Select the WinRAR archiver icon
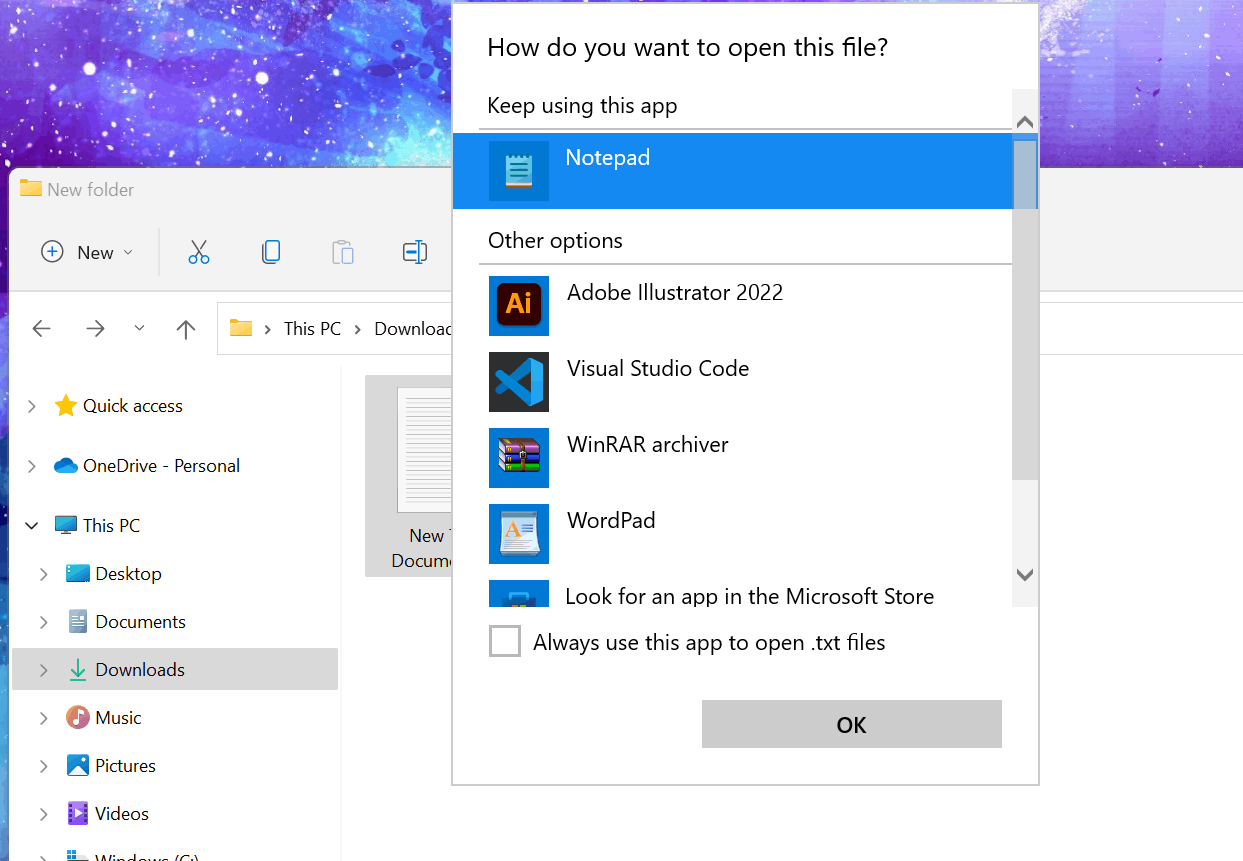The width and height of the screenshot is (1243, 861). coord(518,458)
